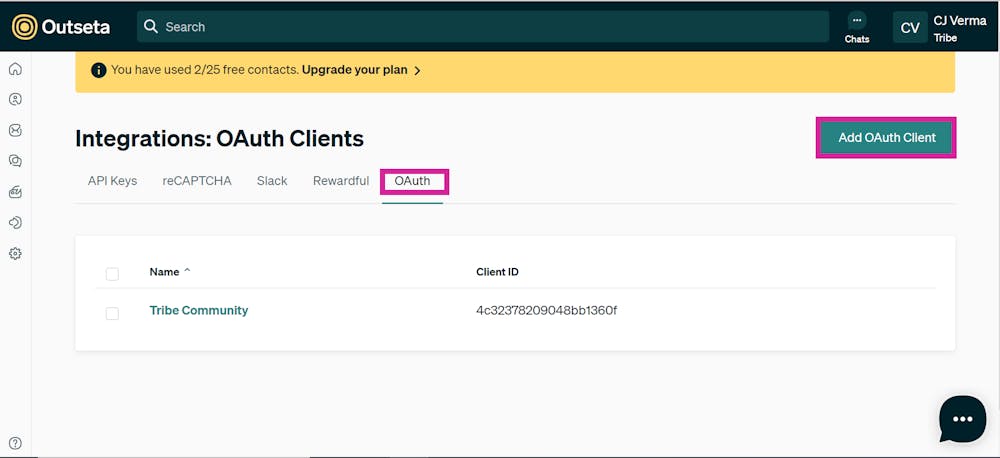Click the help question mark icon

(15, 443)
